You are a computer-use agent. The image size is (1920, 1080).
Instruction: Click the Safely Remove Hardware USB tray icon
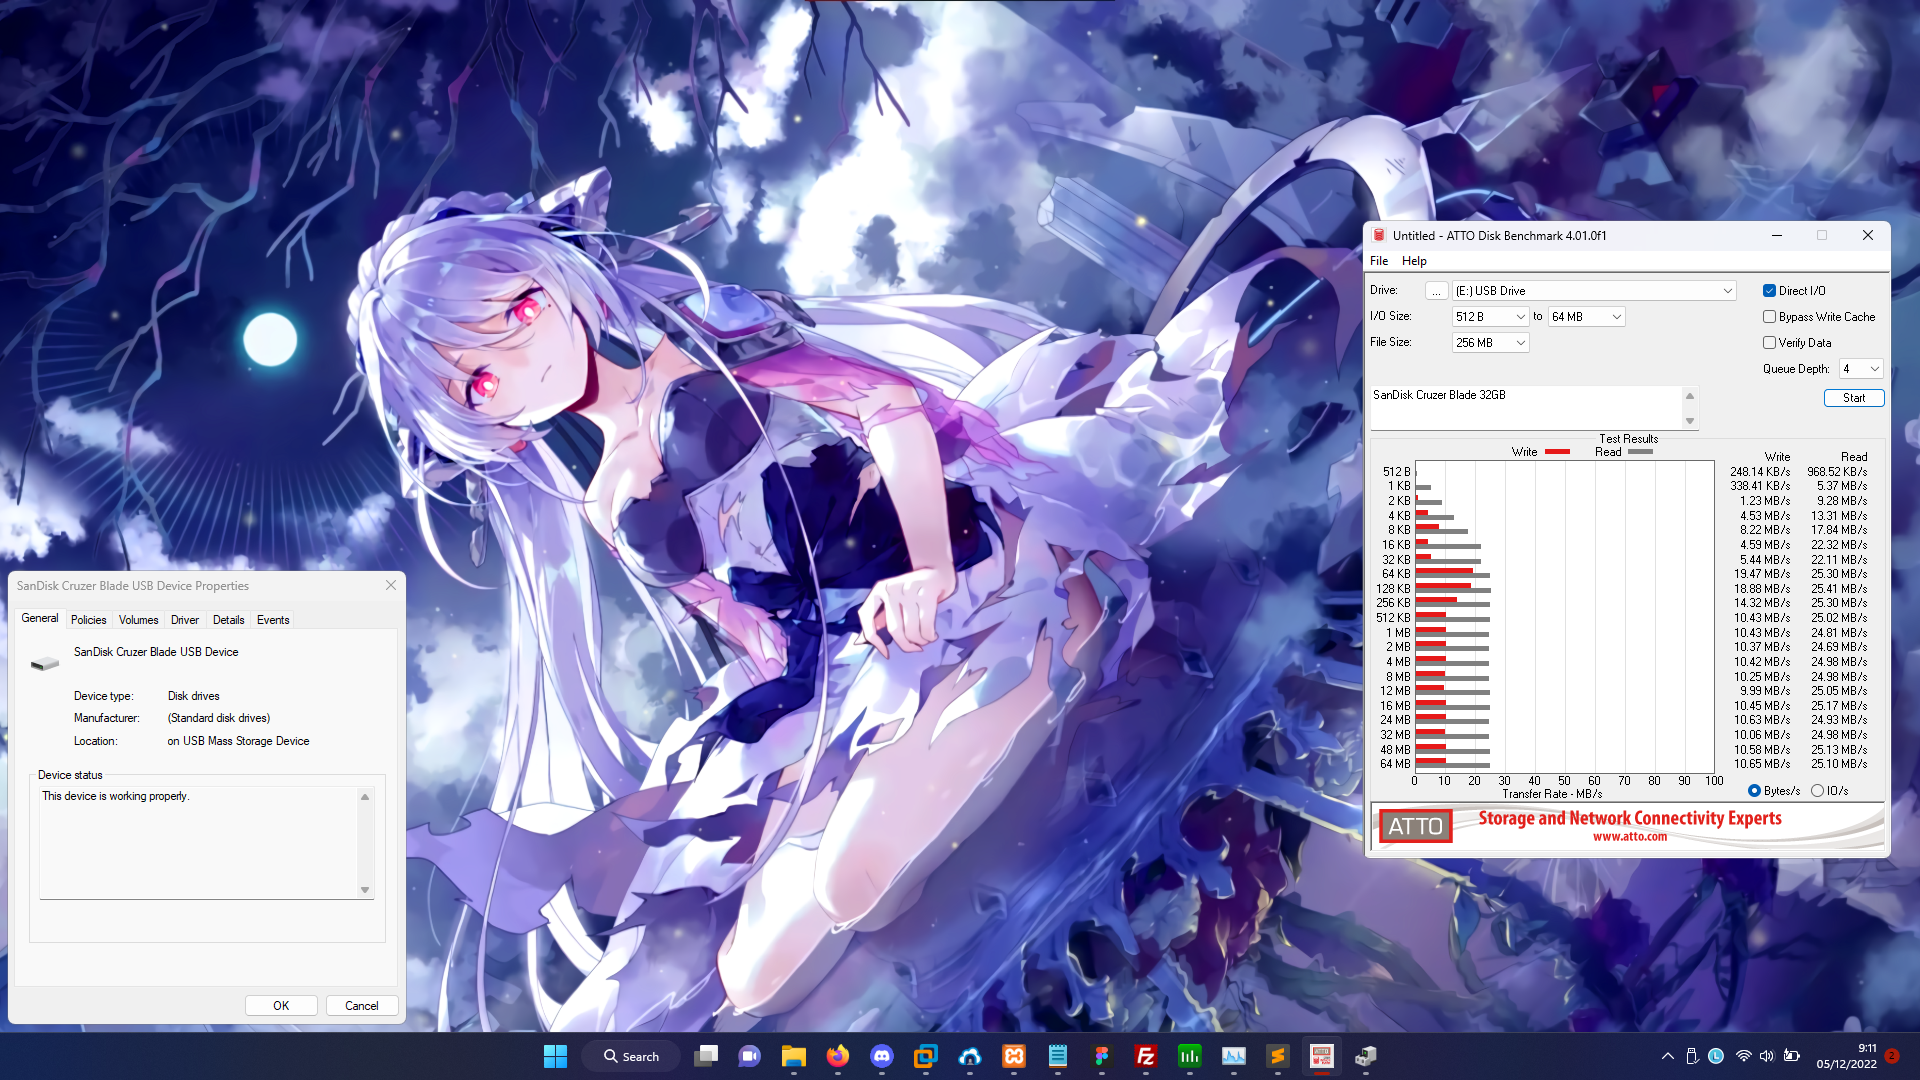point(1692,1056)
